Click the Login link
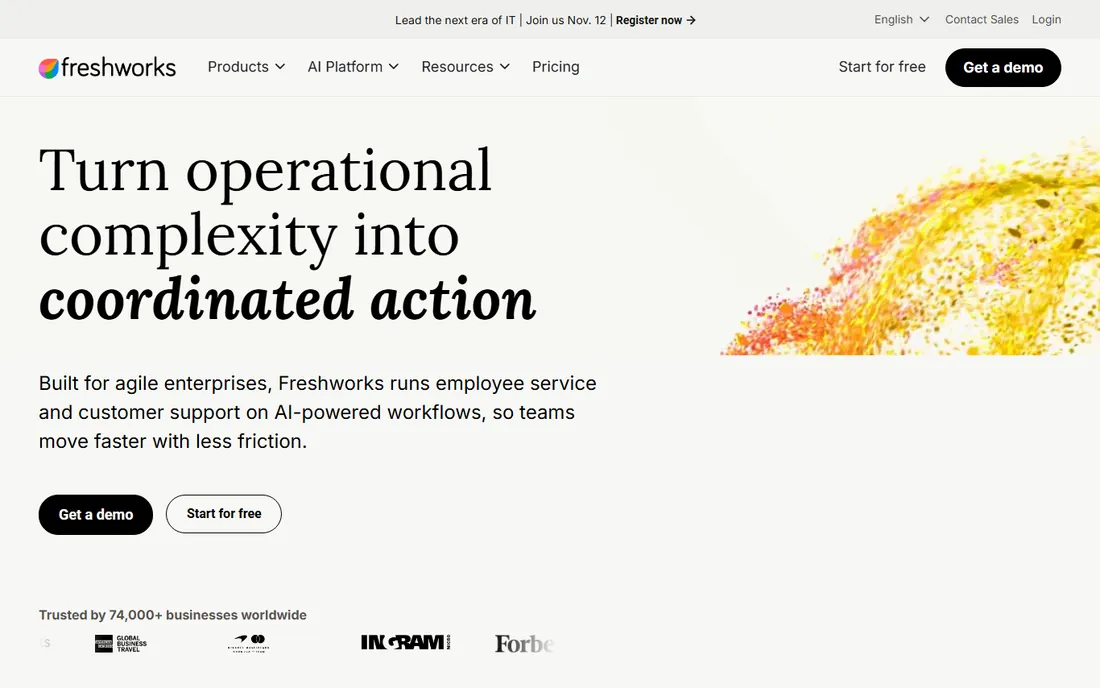This screenshot has height=688, width=1100. 1046,20
